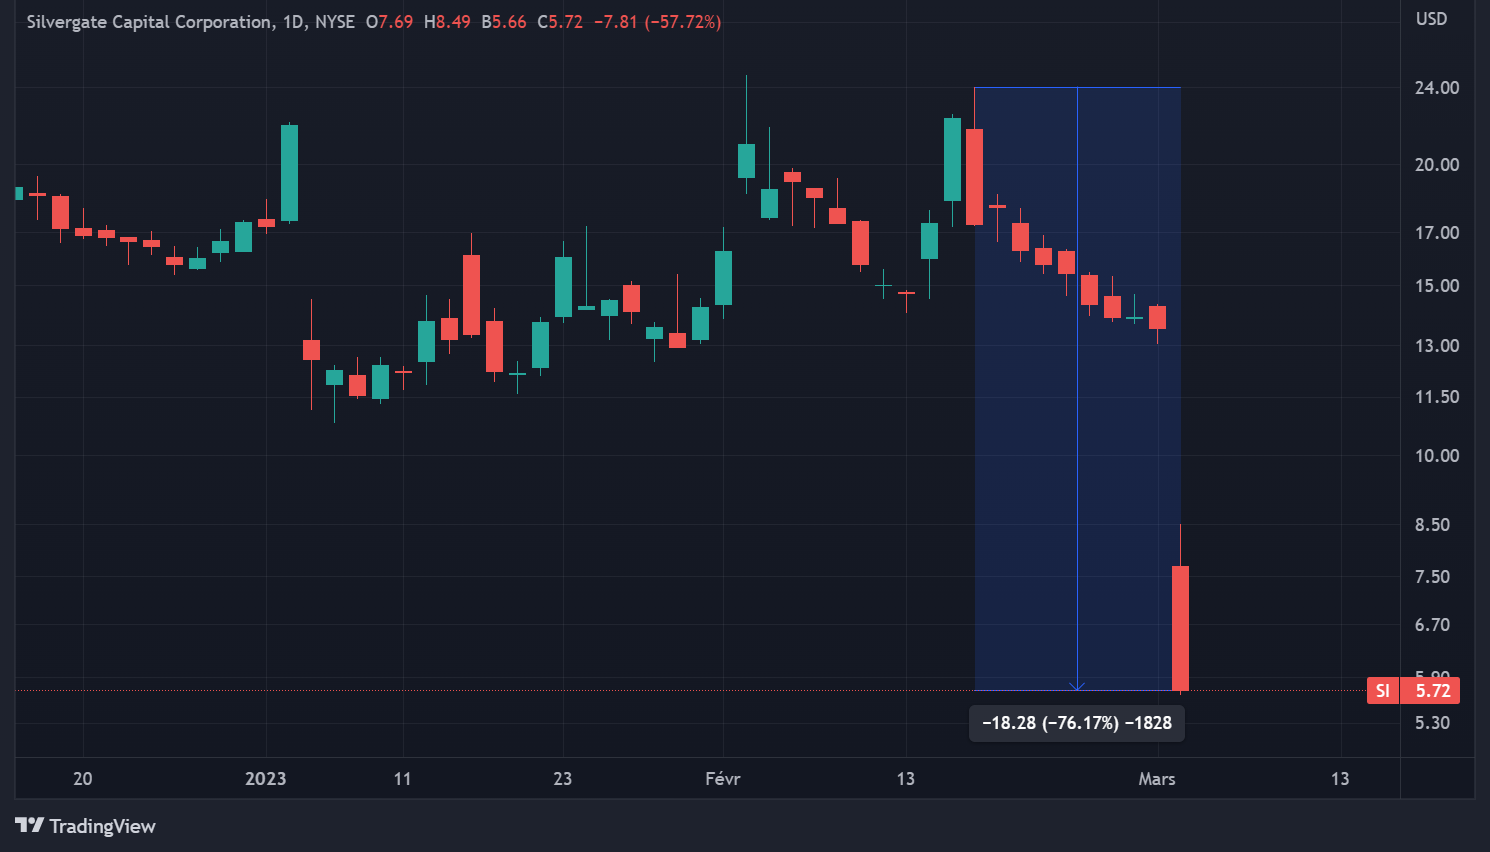The width and height of the screenshot is (1490, 852).
Task: Click the 2023 label on time axis
Action: coord(265,779)
